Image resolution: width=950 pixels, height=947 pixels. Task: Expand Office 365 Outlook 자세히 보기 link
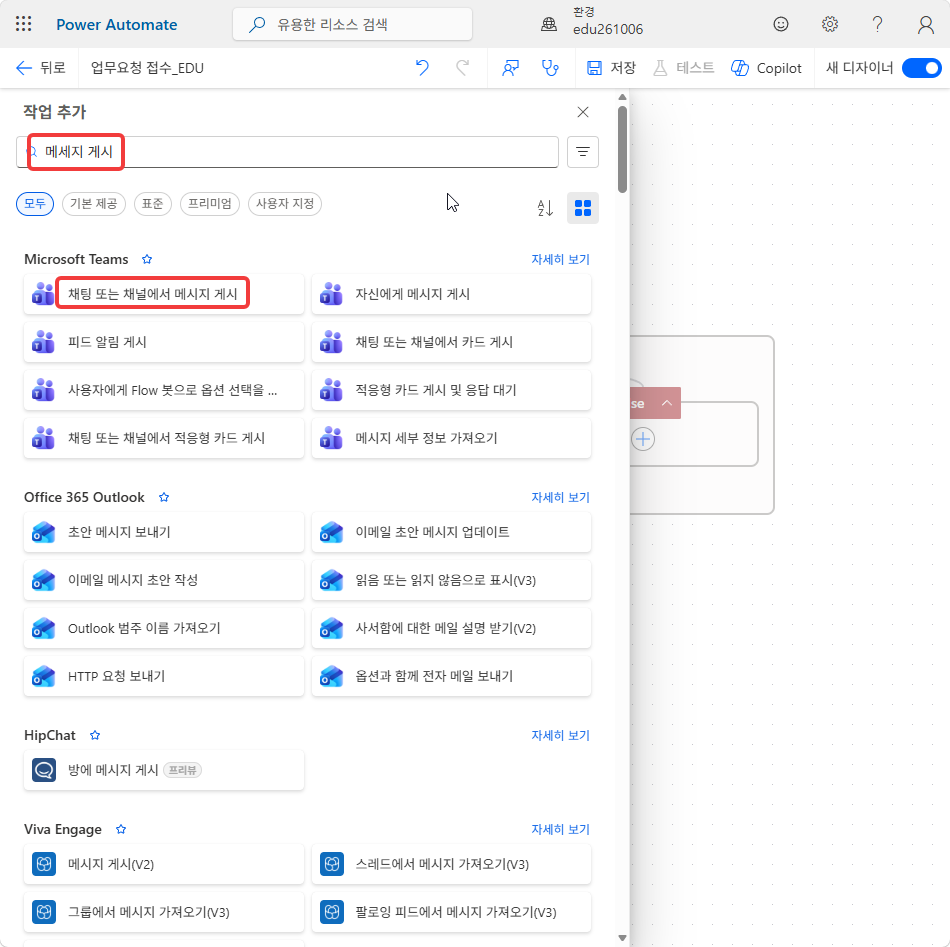point(560,497)
